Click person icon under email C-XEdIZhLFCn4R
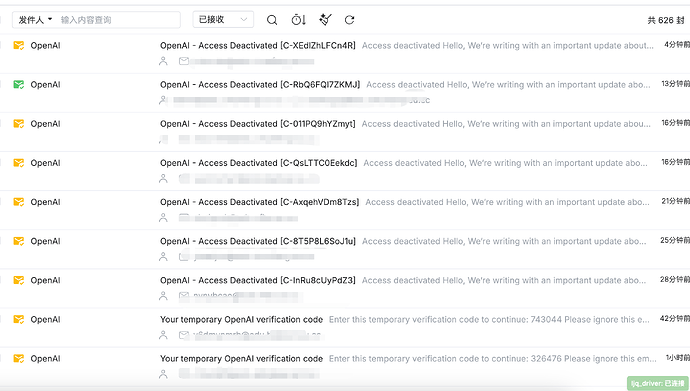 [x=163, y=61]
